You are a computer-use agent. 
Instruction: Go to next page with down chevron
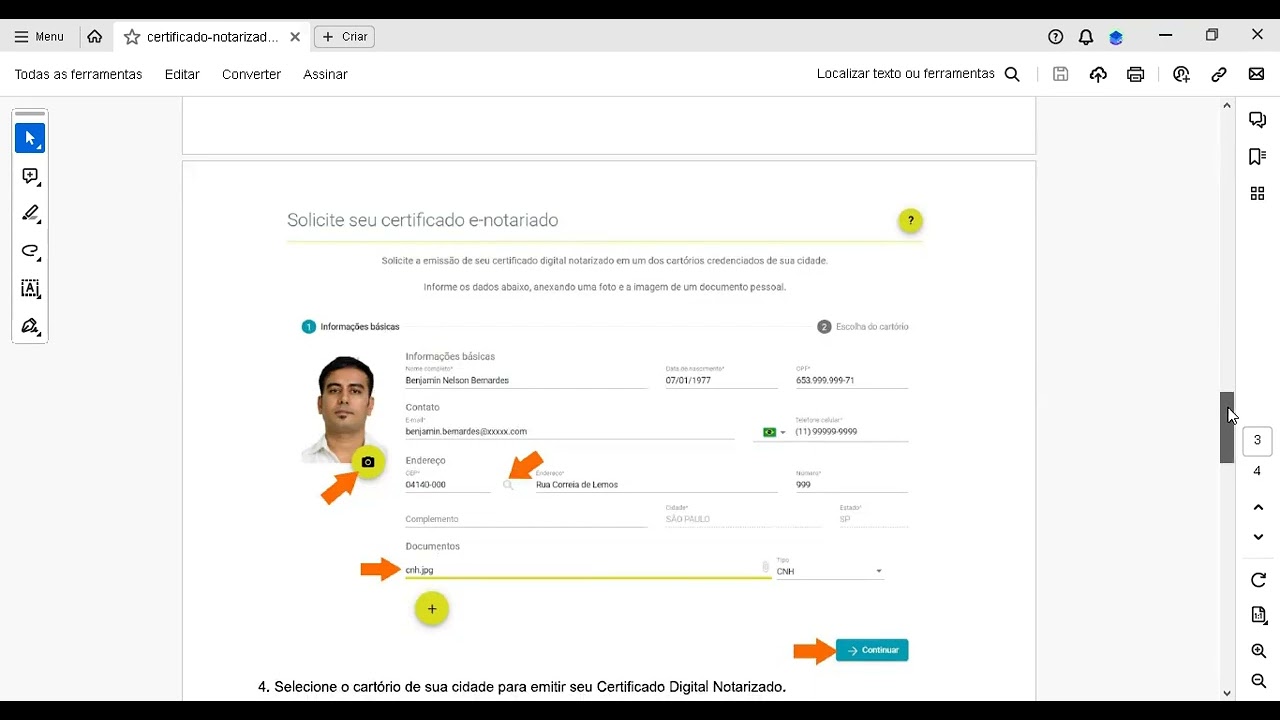tap(1258, 537)
